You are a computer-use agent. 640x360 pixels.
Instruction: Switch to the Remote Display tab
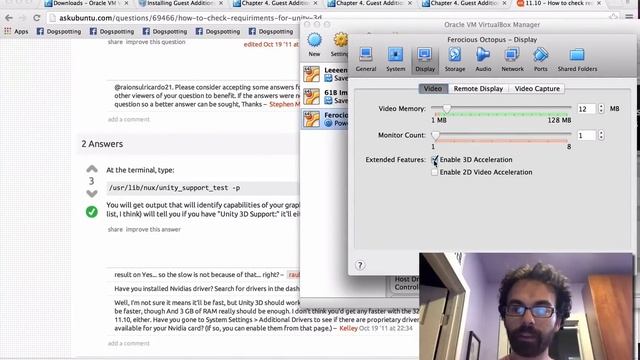(x=478, y=89)
